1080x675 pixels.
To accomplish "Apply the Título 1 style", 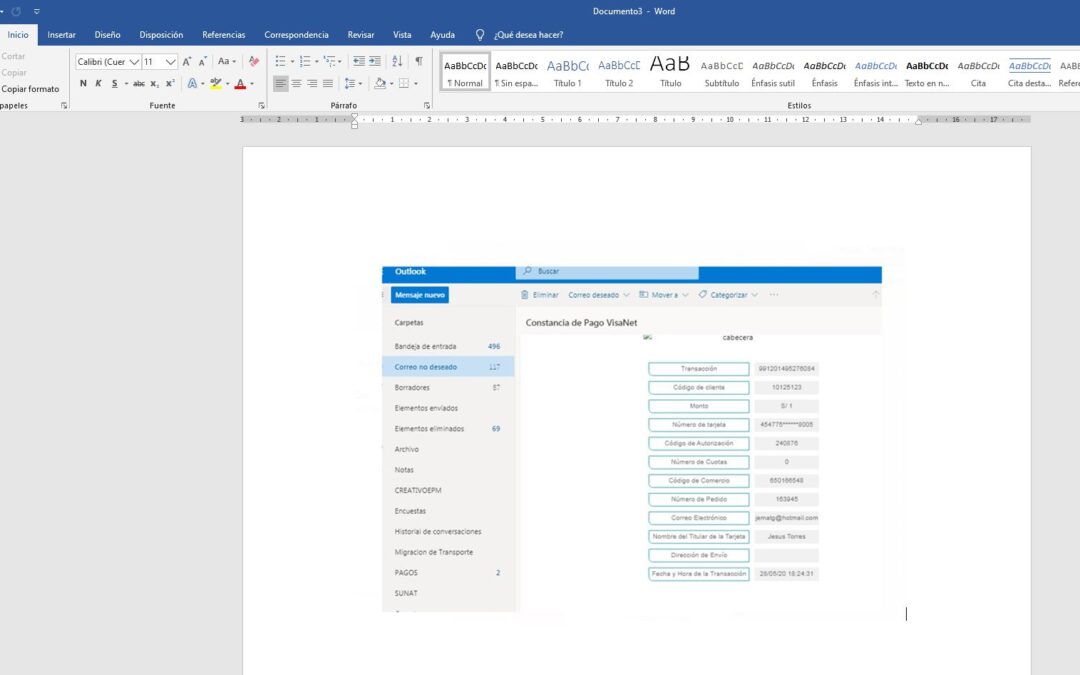I will coord(568,72).
